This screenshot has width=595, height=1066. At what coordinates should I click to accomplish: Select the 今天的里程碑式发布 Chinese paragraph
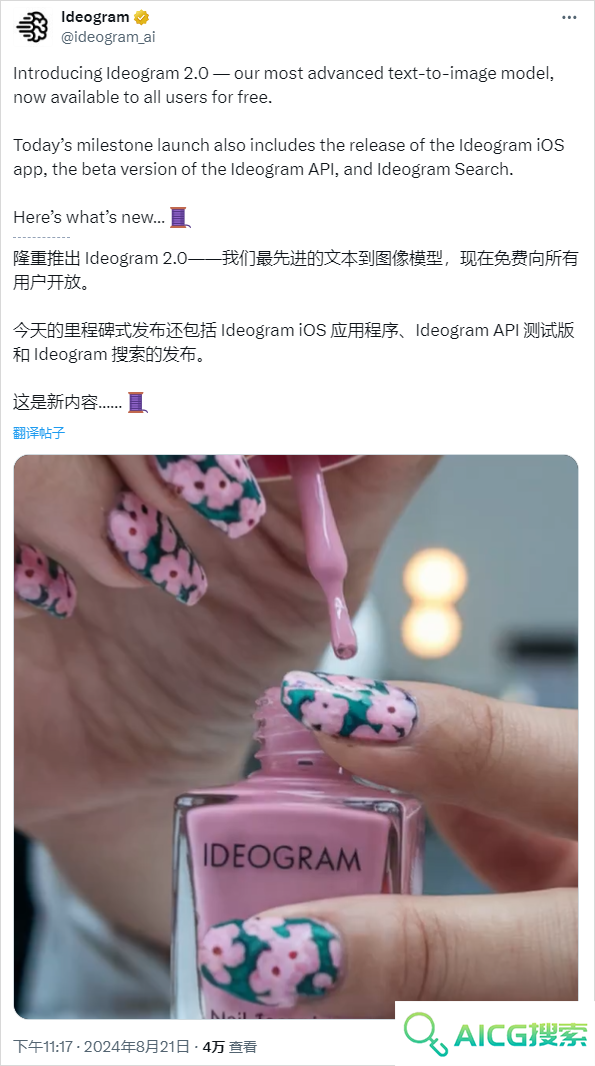[x=294, y=343]
